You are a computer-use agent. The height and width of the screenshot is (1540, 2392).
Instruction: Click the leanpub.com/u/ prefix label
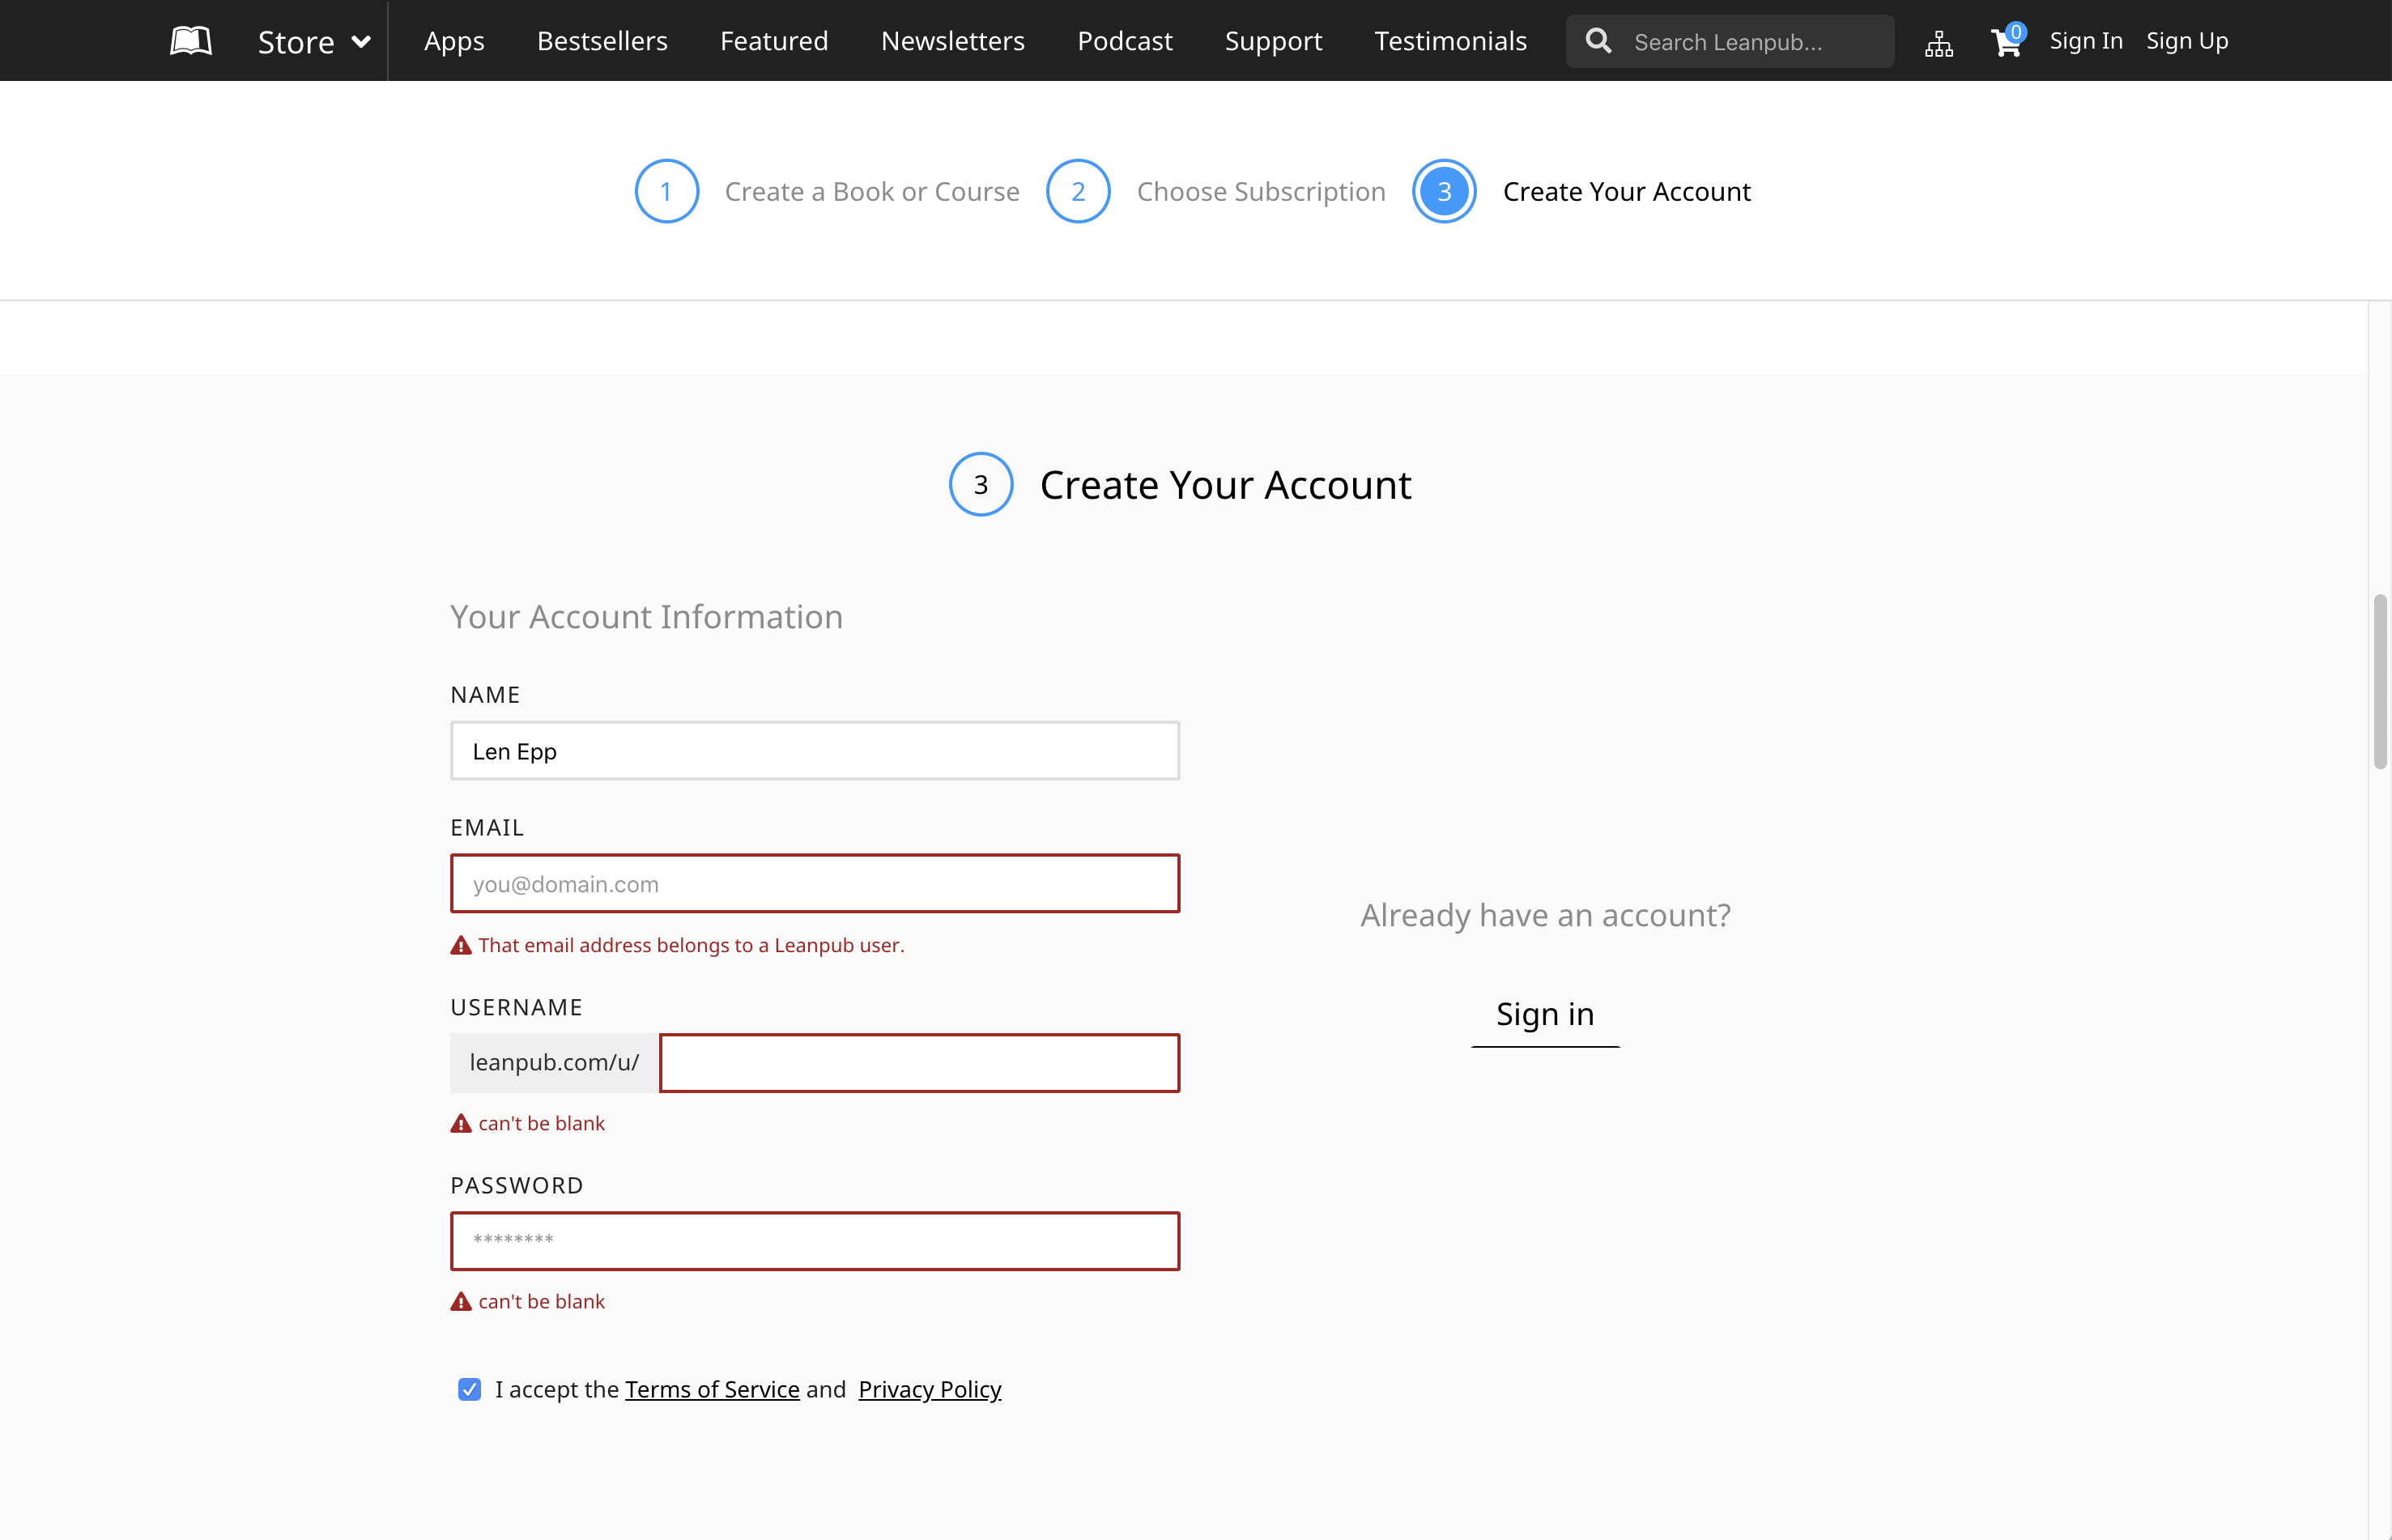[x=554, y=1063]
